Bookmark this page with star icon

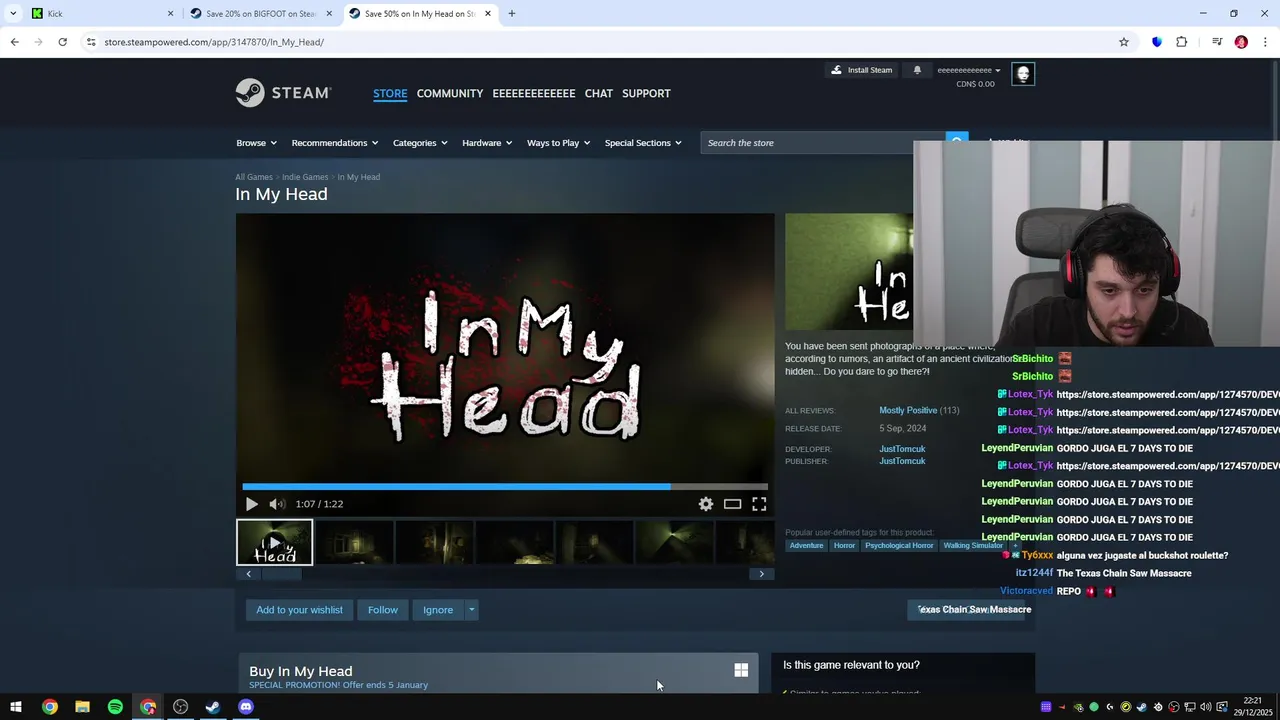tap(1124, 42)
